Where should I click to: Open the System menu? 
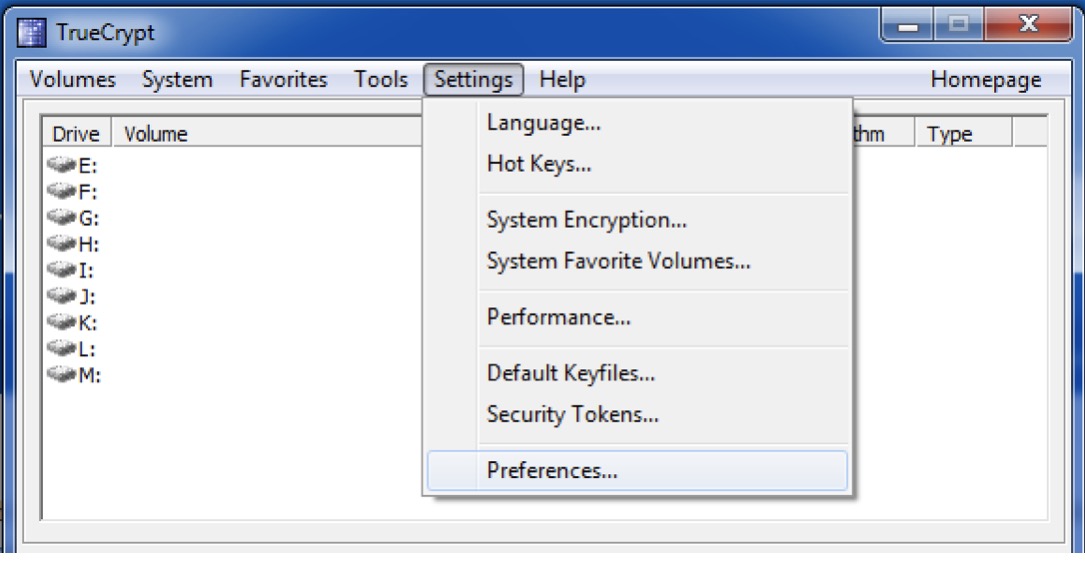177,80
